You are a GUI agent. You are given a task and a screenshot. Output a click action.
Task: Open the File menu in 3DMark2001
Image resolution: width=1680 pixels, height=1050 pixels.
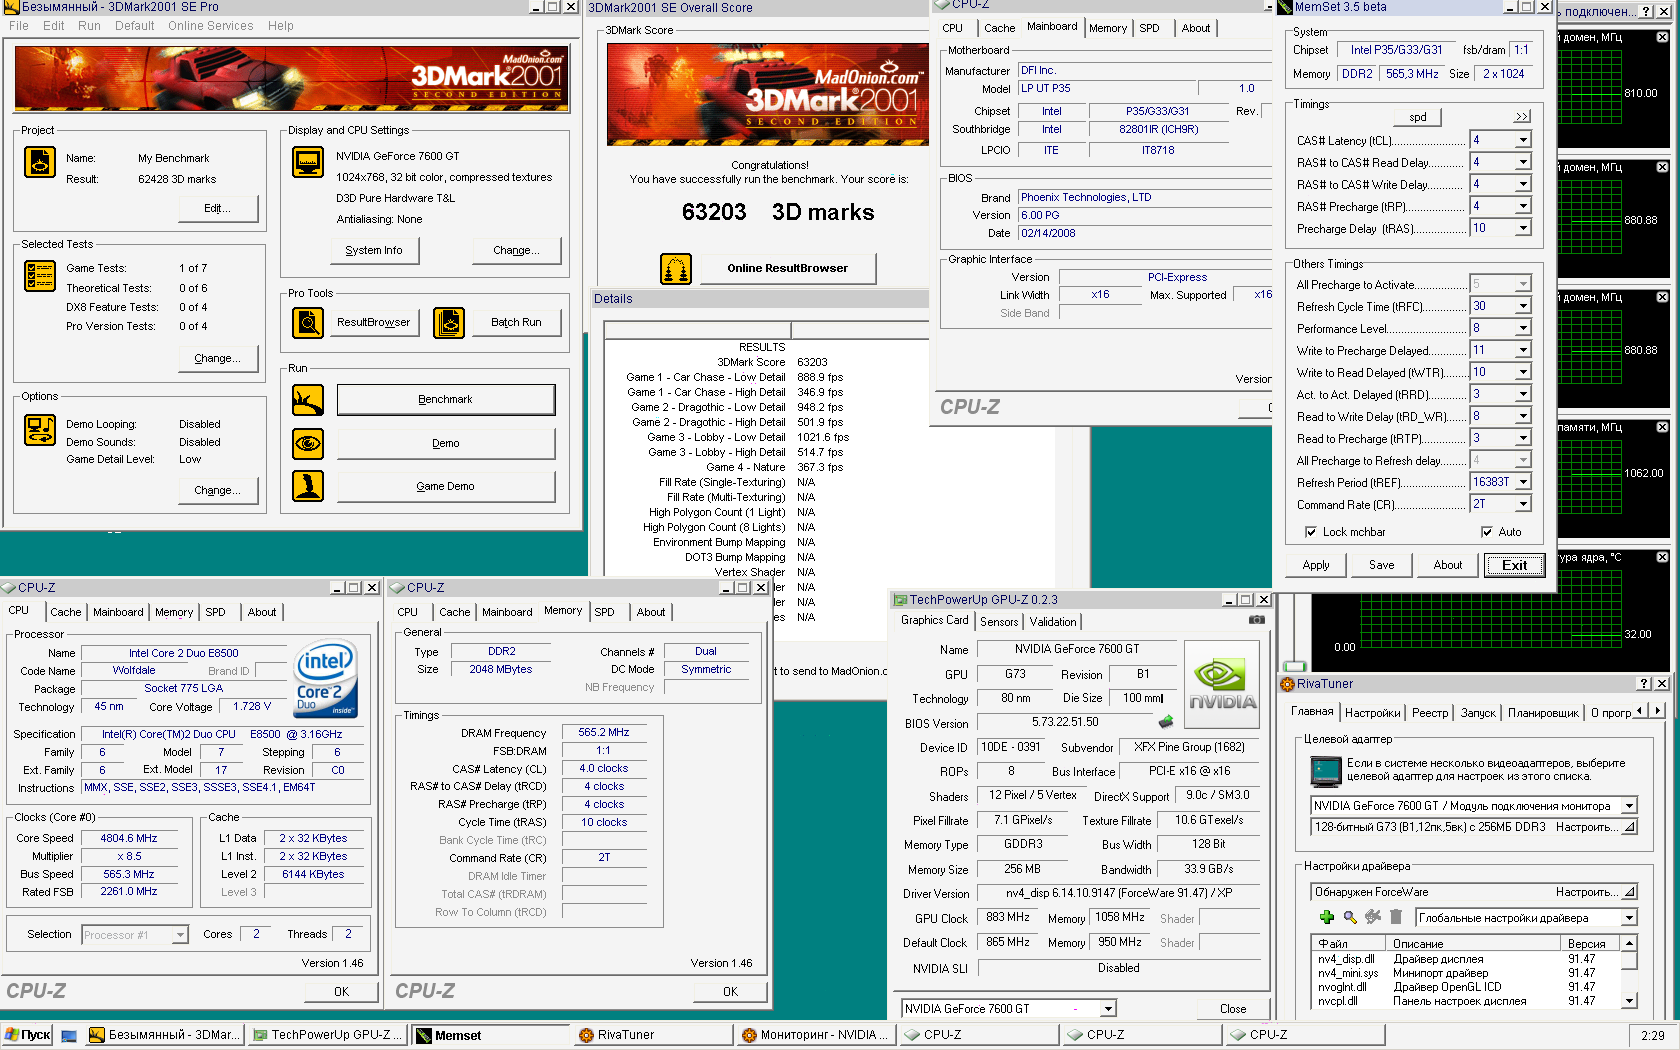point(19,26)
